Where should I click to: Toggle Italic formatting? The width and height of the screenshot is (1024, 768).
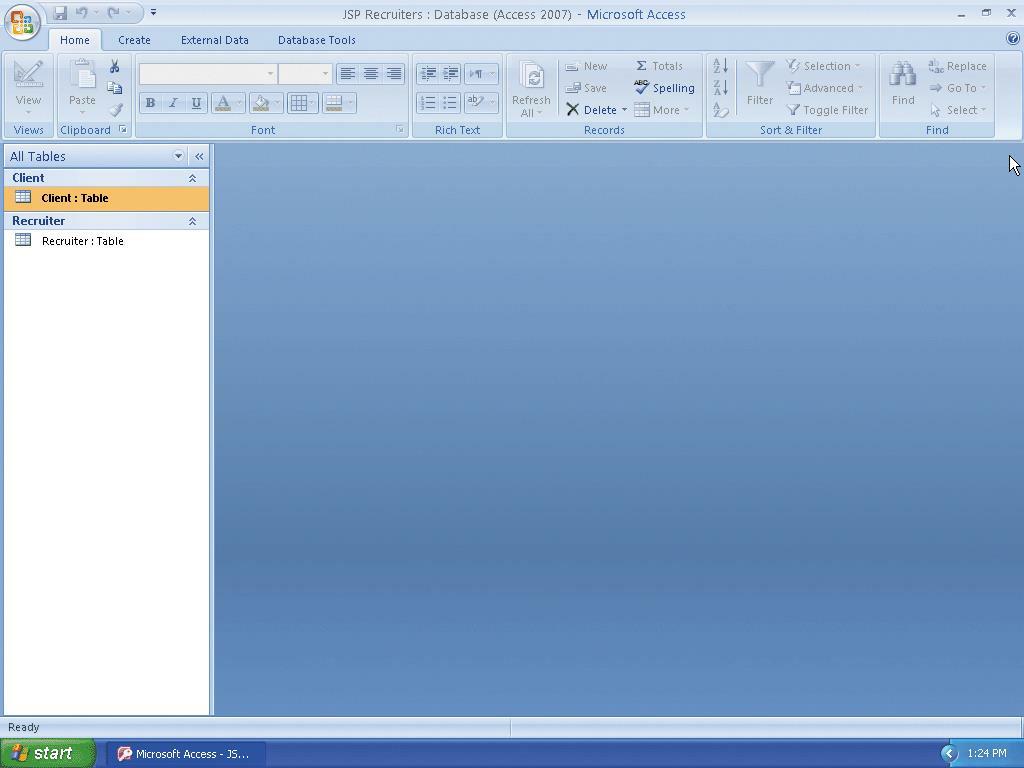pyautogui.click(x=173, y=103)
